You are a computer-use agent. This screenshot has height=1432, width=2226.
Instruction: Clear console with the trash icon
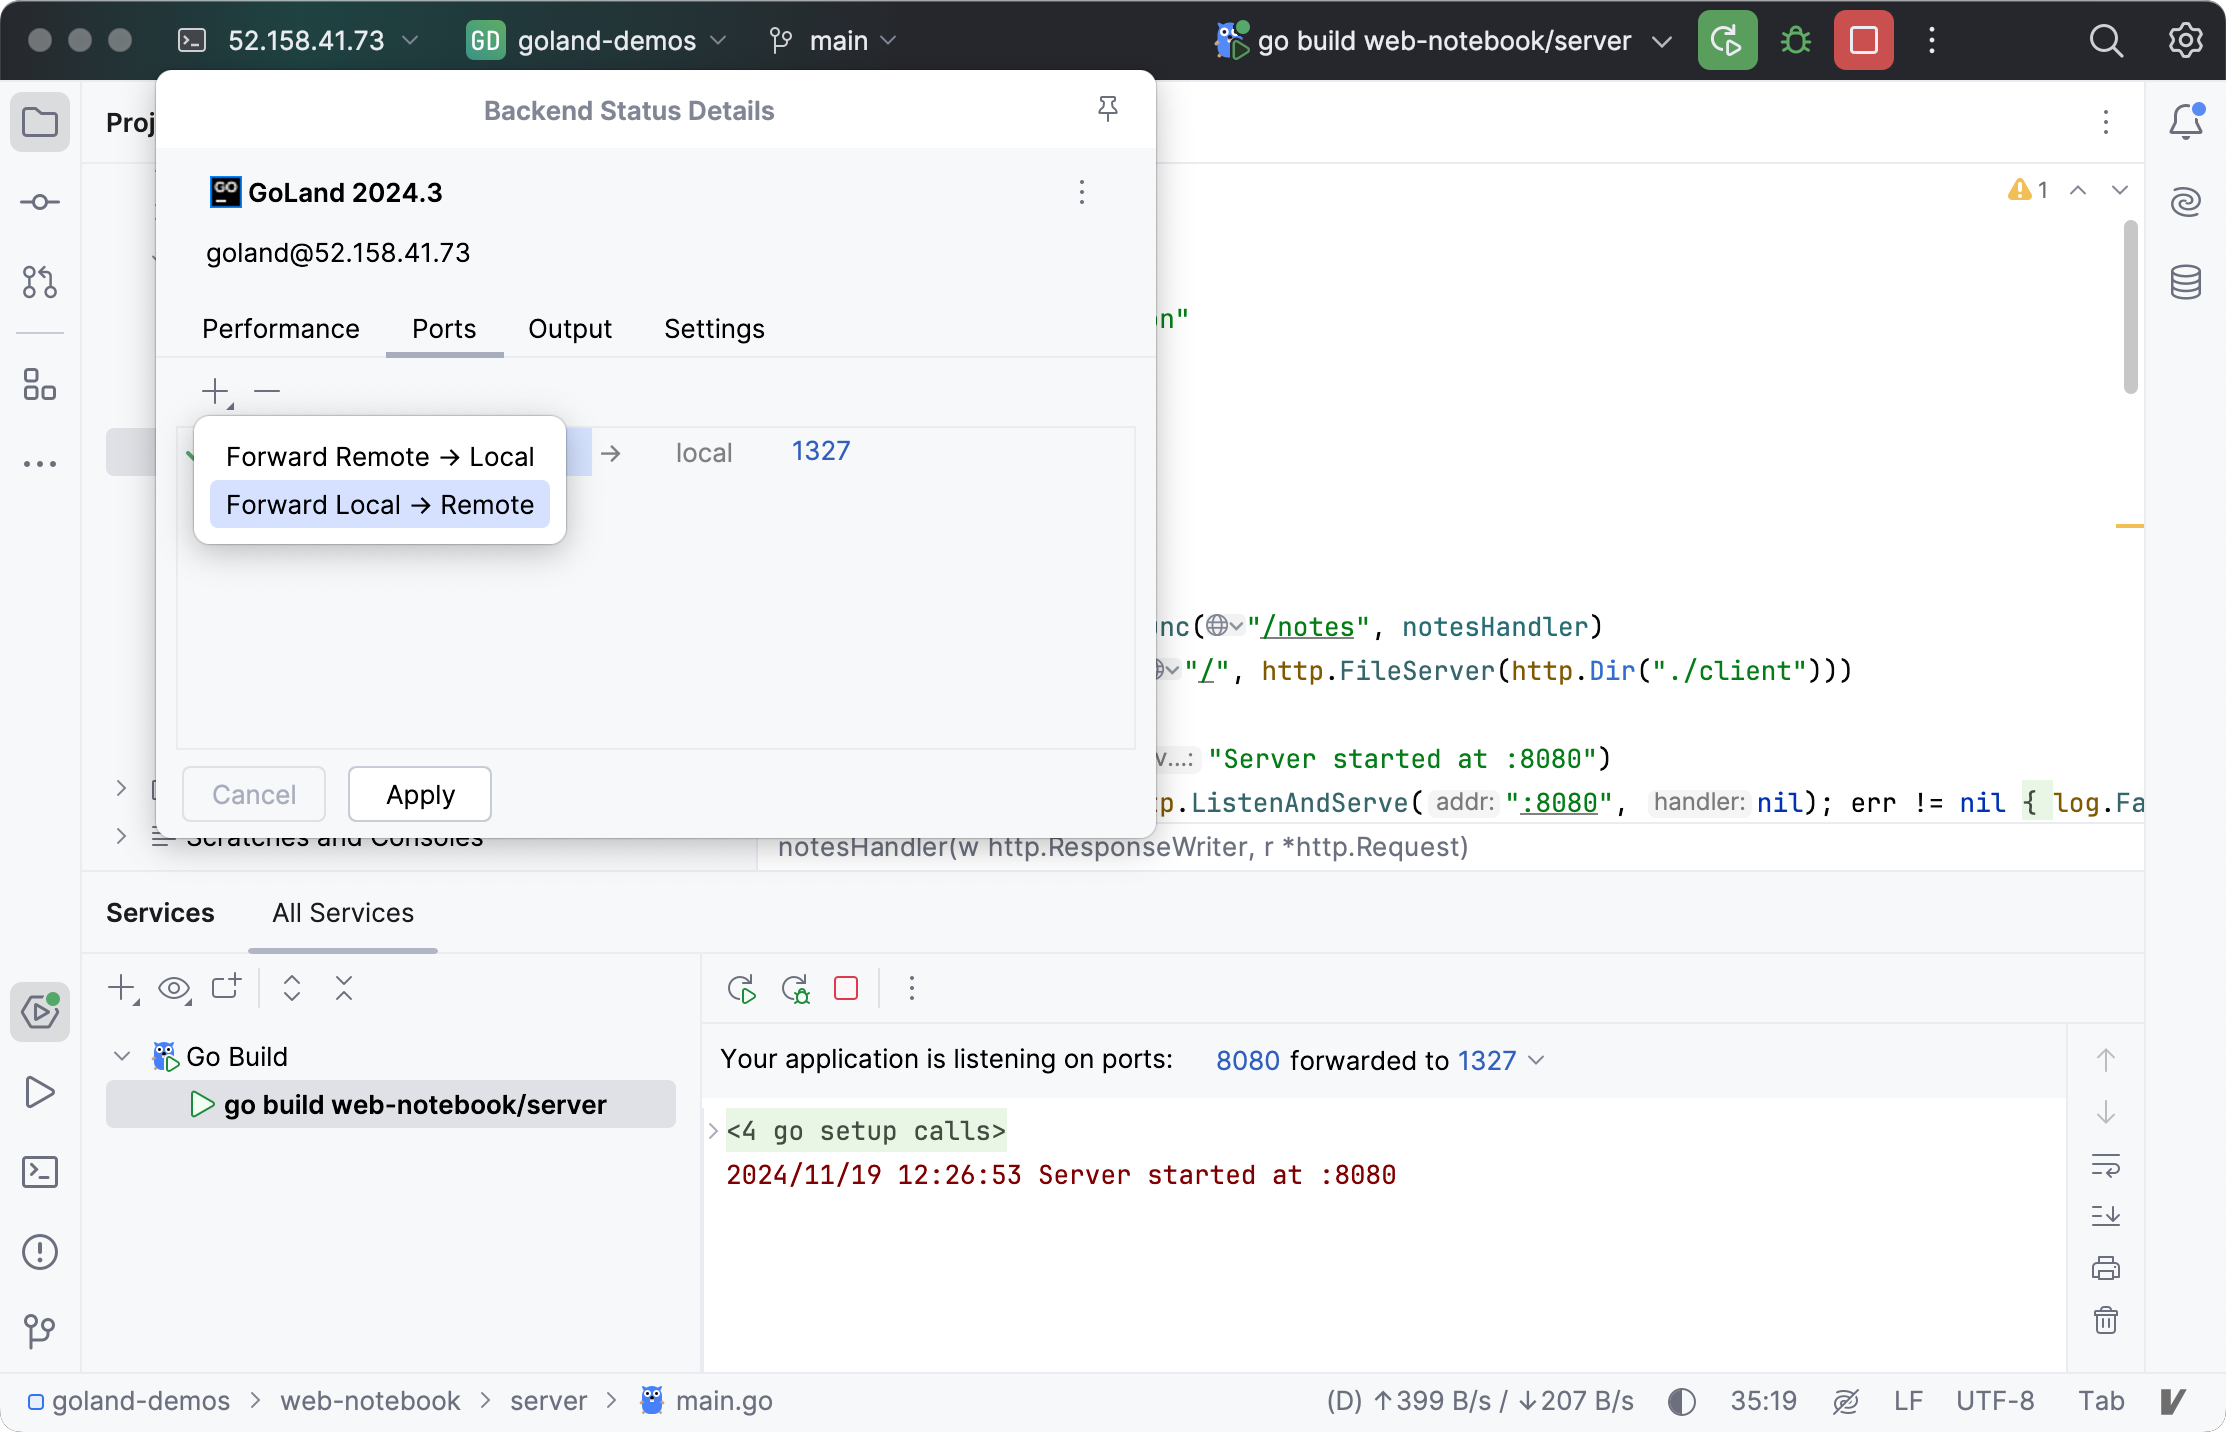[2106, 1321]
